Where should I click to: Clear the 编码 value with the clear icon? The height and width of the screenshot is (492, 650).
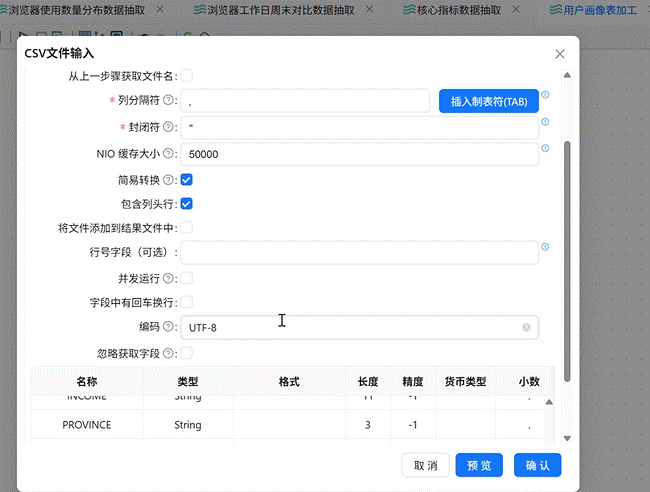click(526, 327)
